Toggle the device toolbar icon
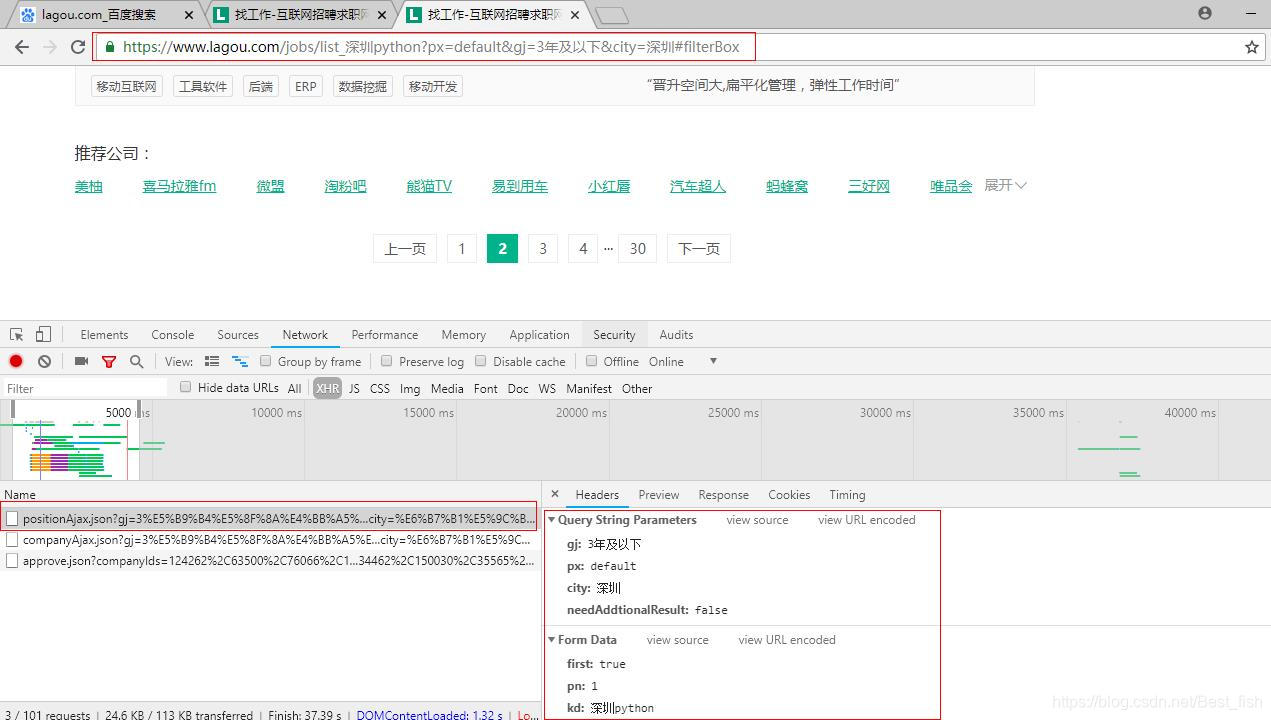This screenshot has height=720, width=1271. coord(43,334)
